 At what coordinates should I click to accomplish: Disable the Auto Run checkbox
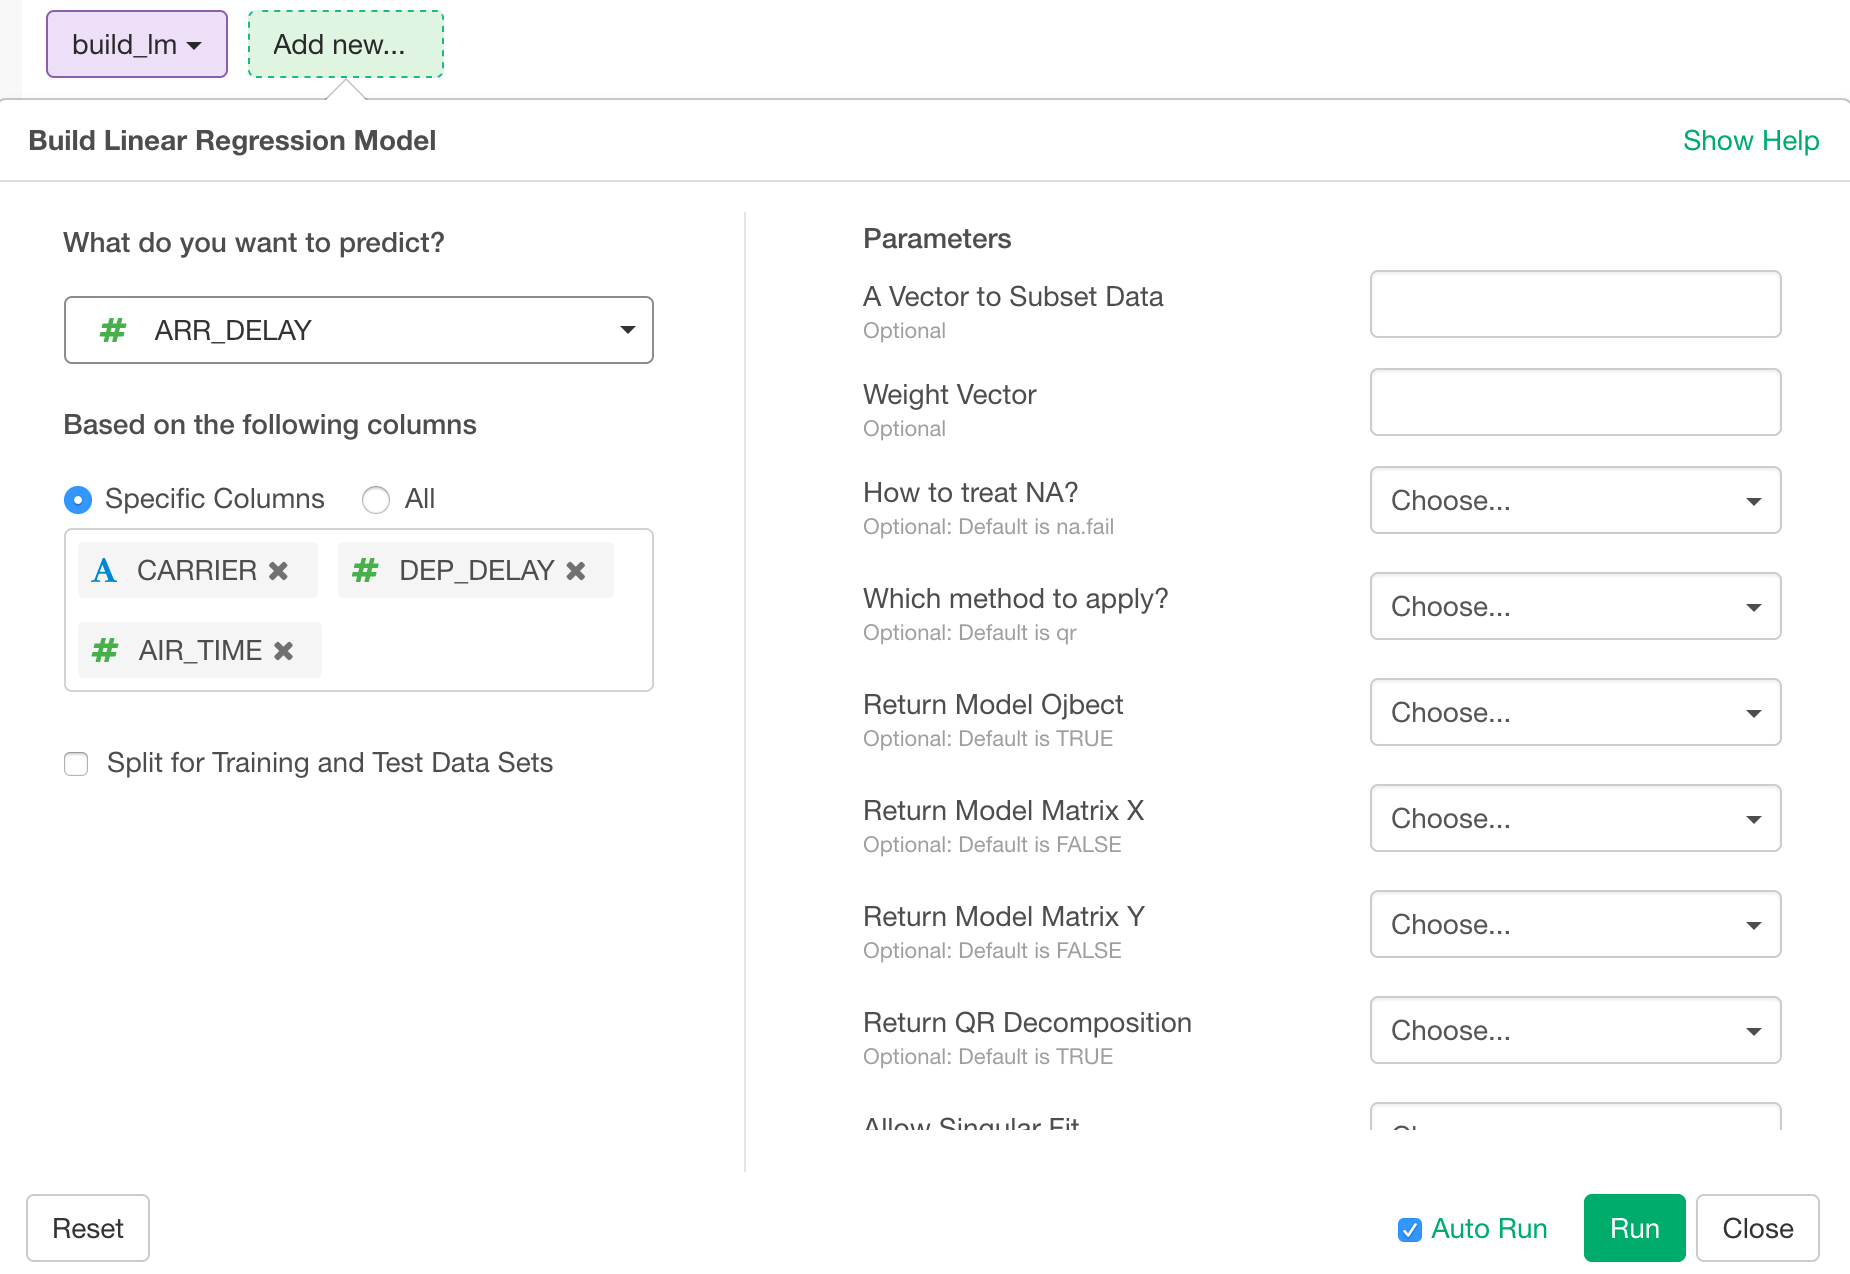[1409, 1230]
